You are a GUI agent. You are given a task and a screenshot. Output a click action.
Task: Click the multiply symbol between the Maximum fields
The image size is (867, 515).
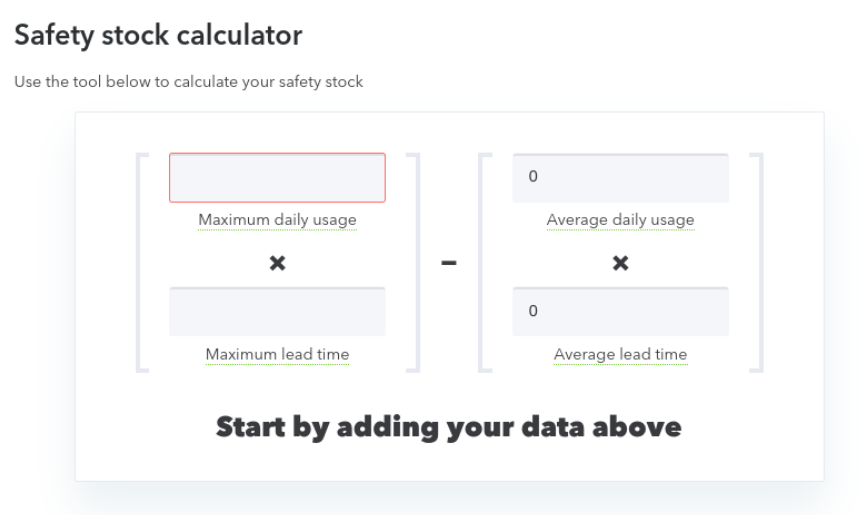tap(277, 264)
